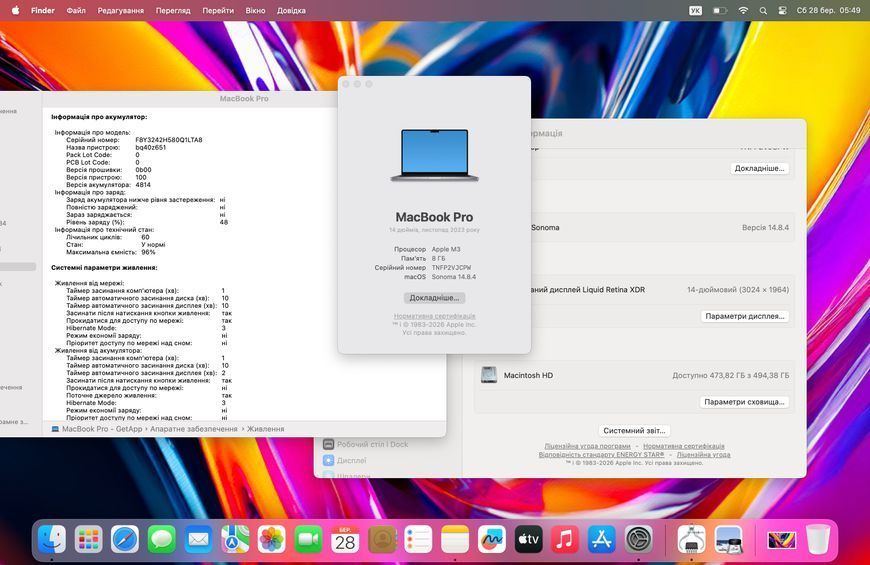Image resolution: width=870 pixels, height=565 pixels.
Task: Open Maps app in the Dock
Action: (235, 539)
